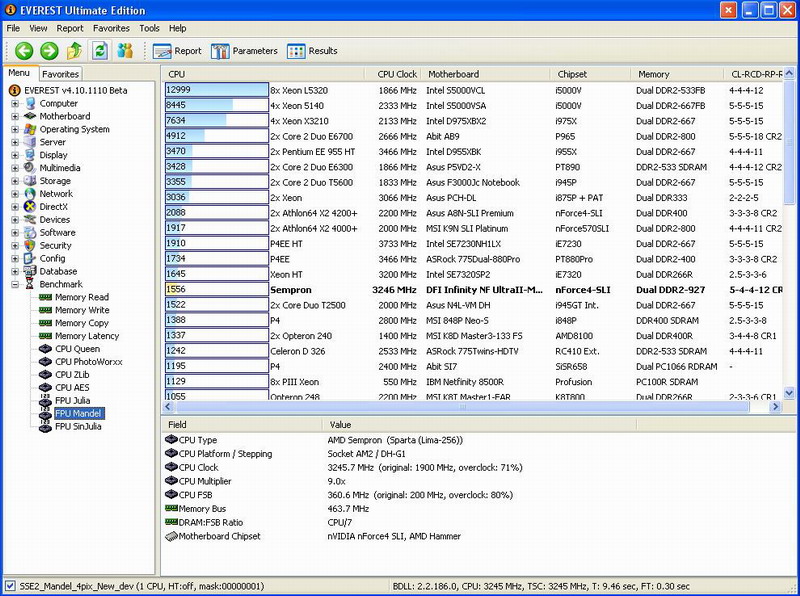The width and height of the screenshot is (800, 596).
Task: Open the File menu
Action: (x=13, y=29)
